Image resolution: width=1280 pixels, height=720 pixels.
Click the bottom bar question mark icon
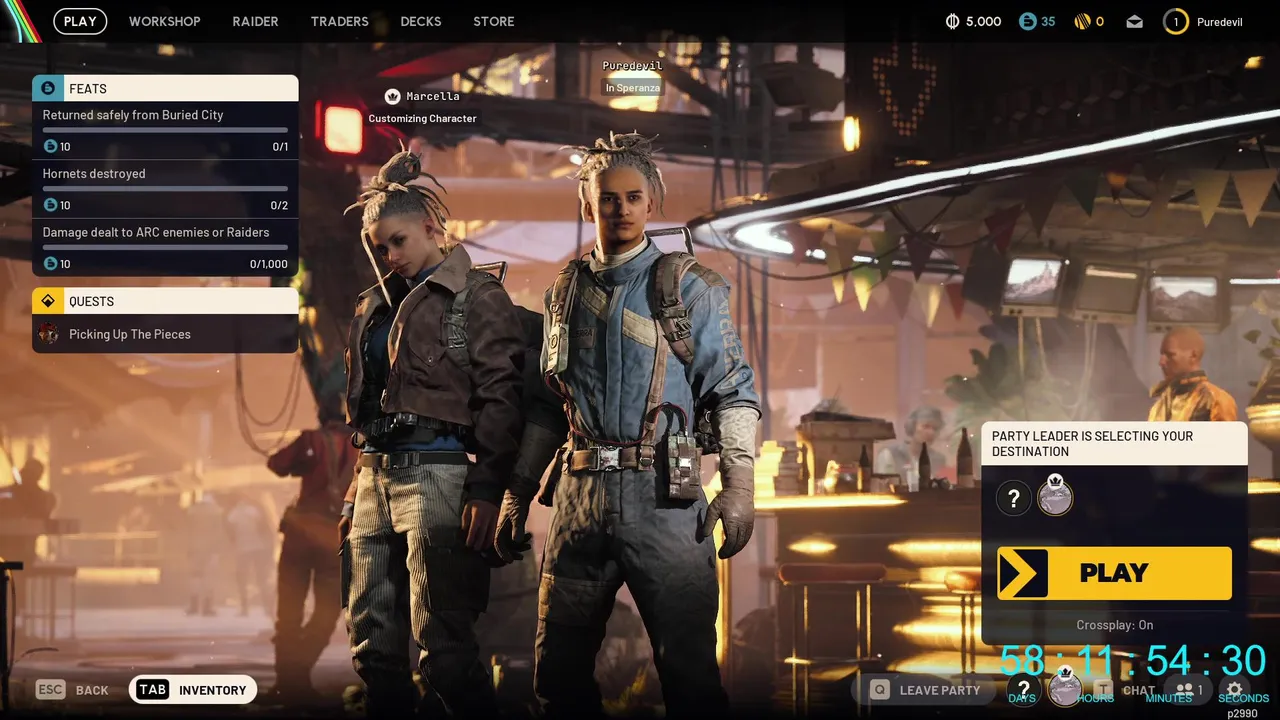click(x=1023, y=689)
